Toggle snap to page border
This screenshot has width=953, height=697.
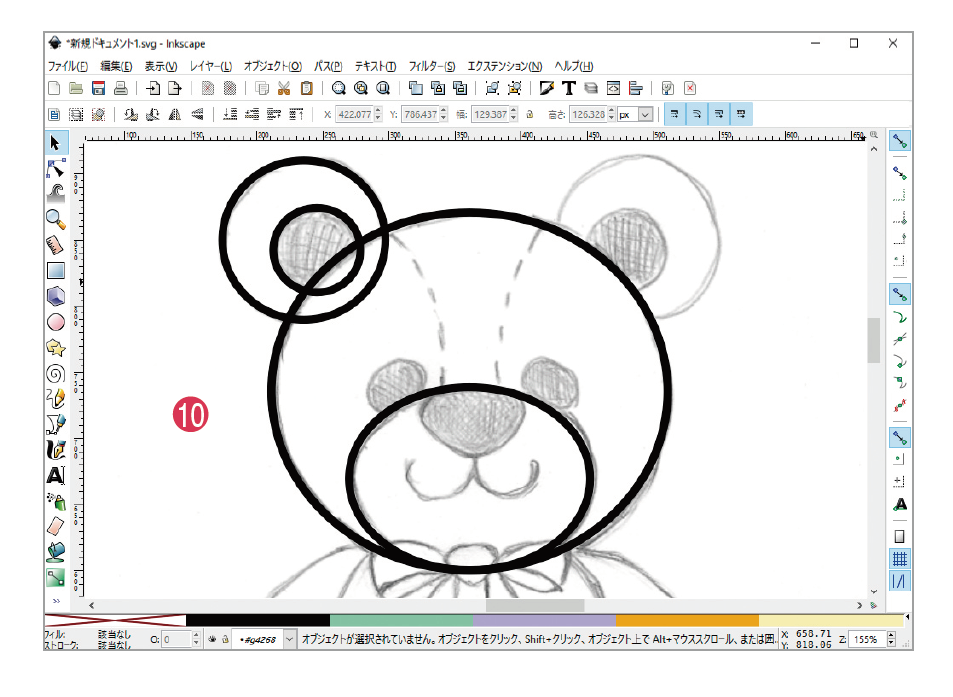(x=900, y=537)
